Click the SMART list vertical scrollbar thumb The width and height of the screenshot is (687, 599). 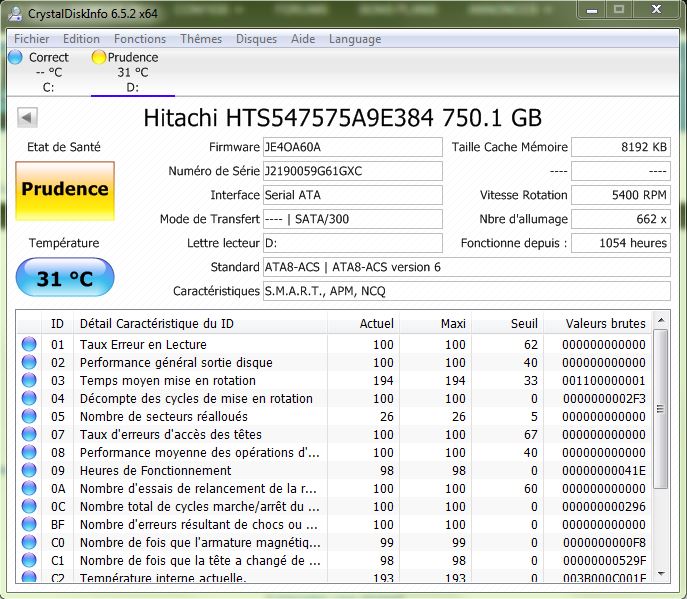coord(661,409)
